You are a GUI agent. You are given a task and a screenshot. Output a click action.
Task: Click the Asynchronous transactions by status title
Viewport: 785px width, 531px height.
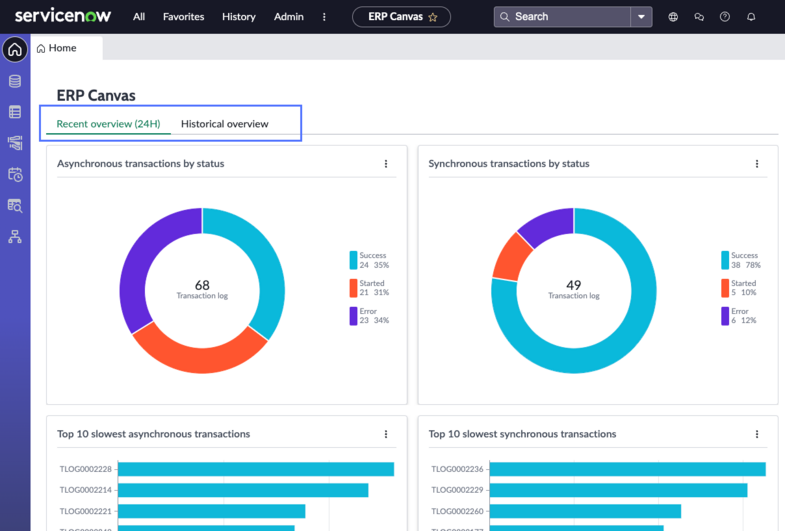140,164
